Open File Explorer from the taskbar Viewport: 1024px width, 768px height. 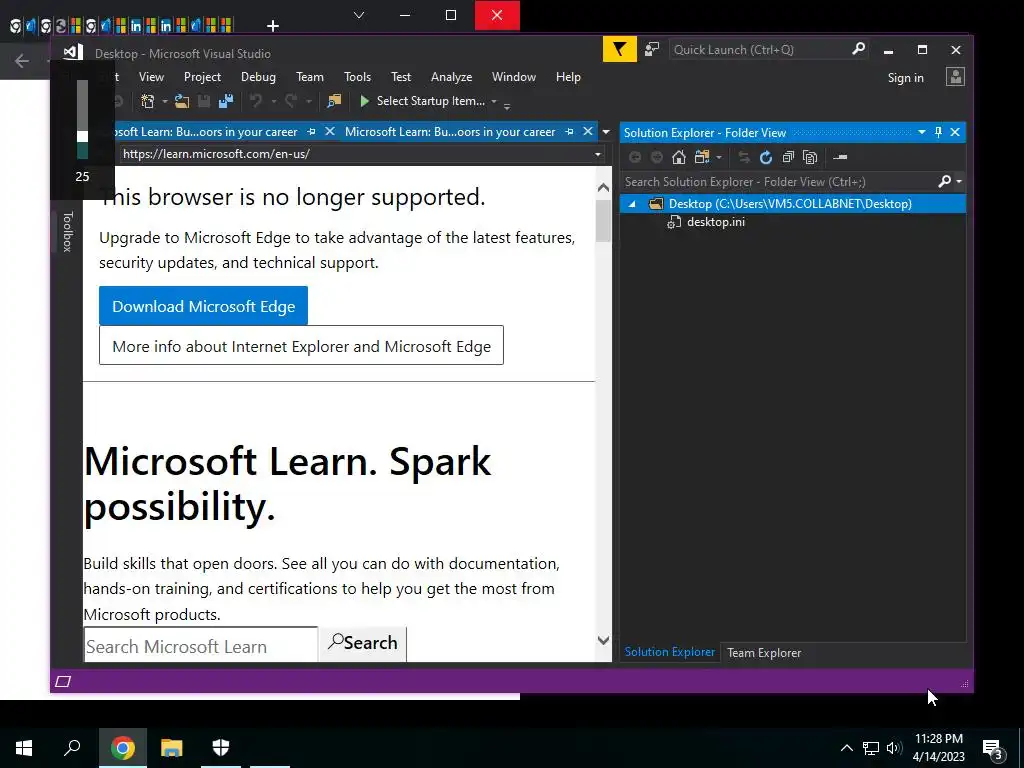click(171, 748)
